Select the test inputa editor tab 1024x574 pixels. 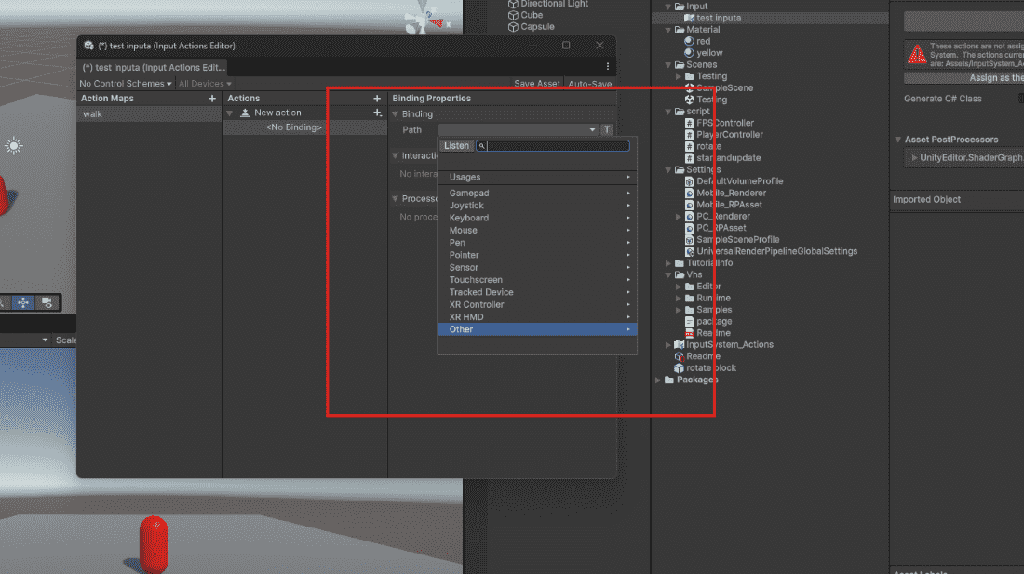click(x=153, y=67)
